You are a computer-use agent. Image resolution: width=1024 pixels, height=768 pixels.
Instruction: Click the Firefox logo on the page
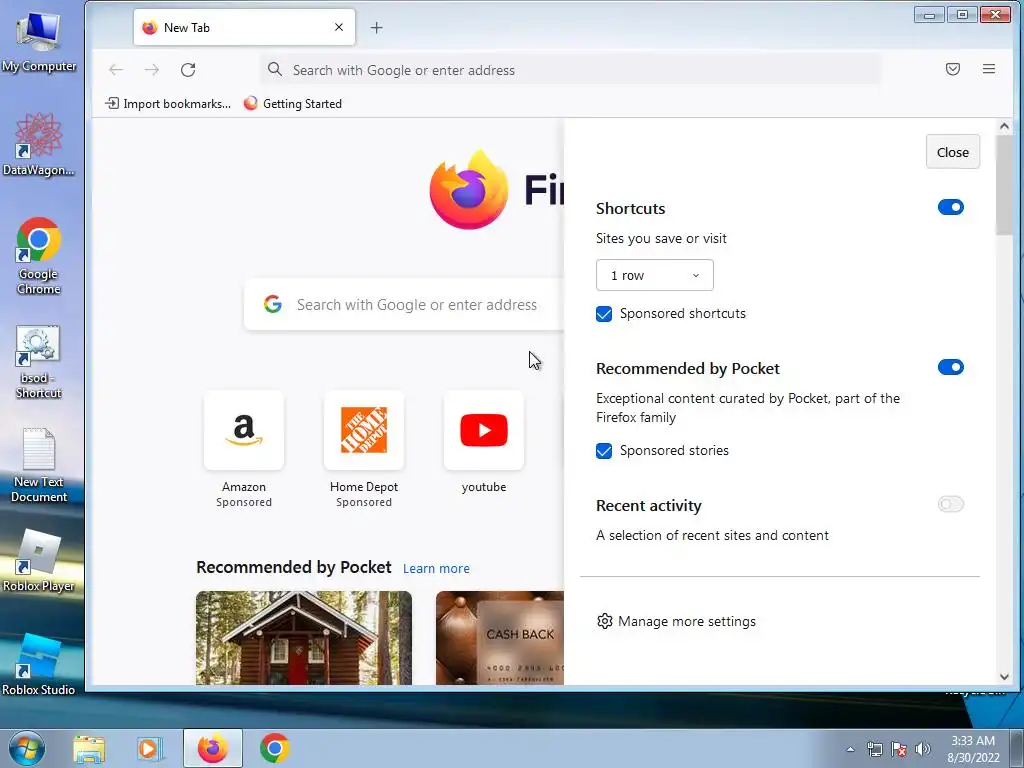(468, 190)
